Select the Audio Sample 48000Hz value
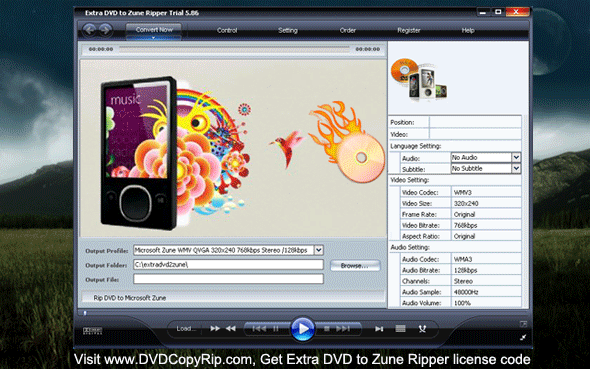The height and width of the screenshot is (369, 590). [x=486, y=292]
